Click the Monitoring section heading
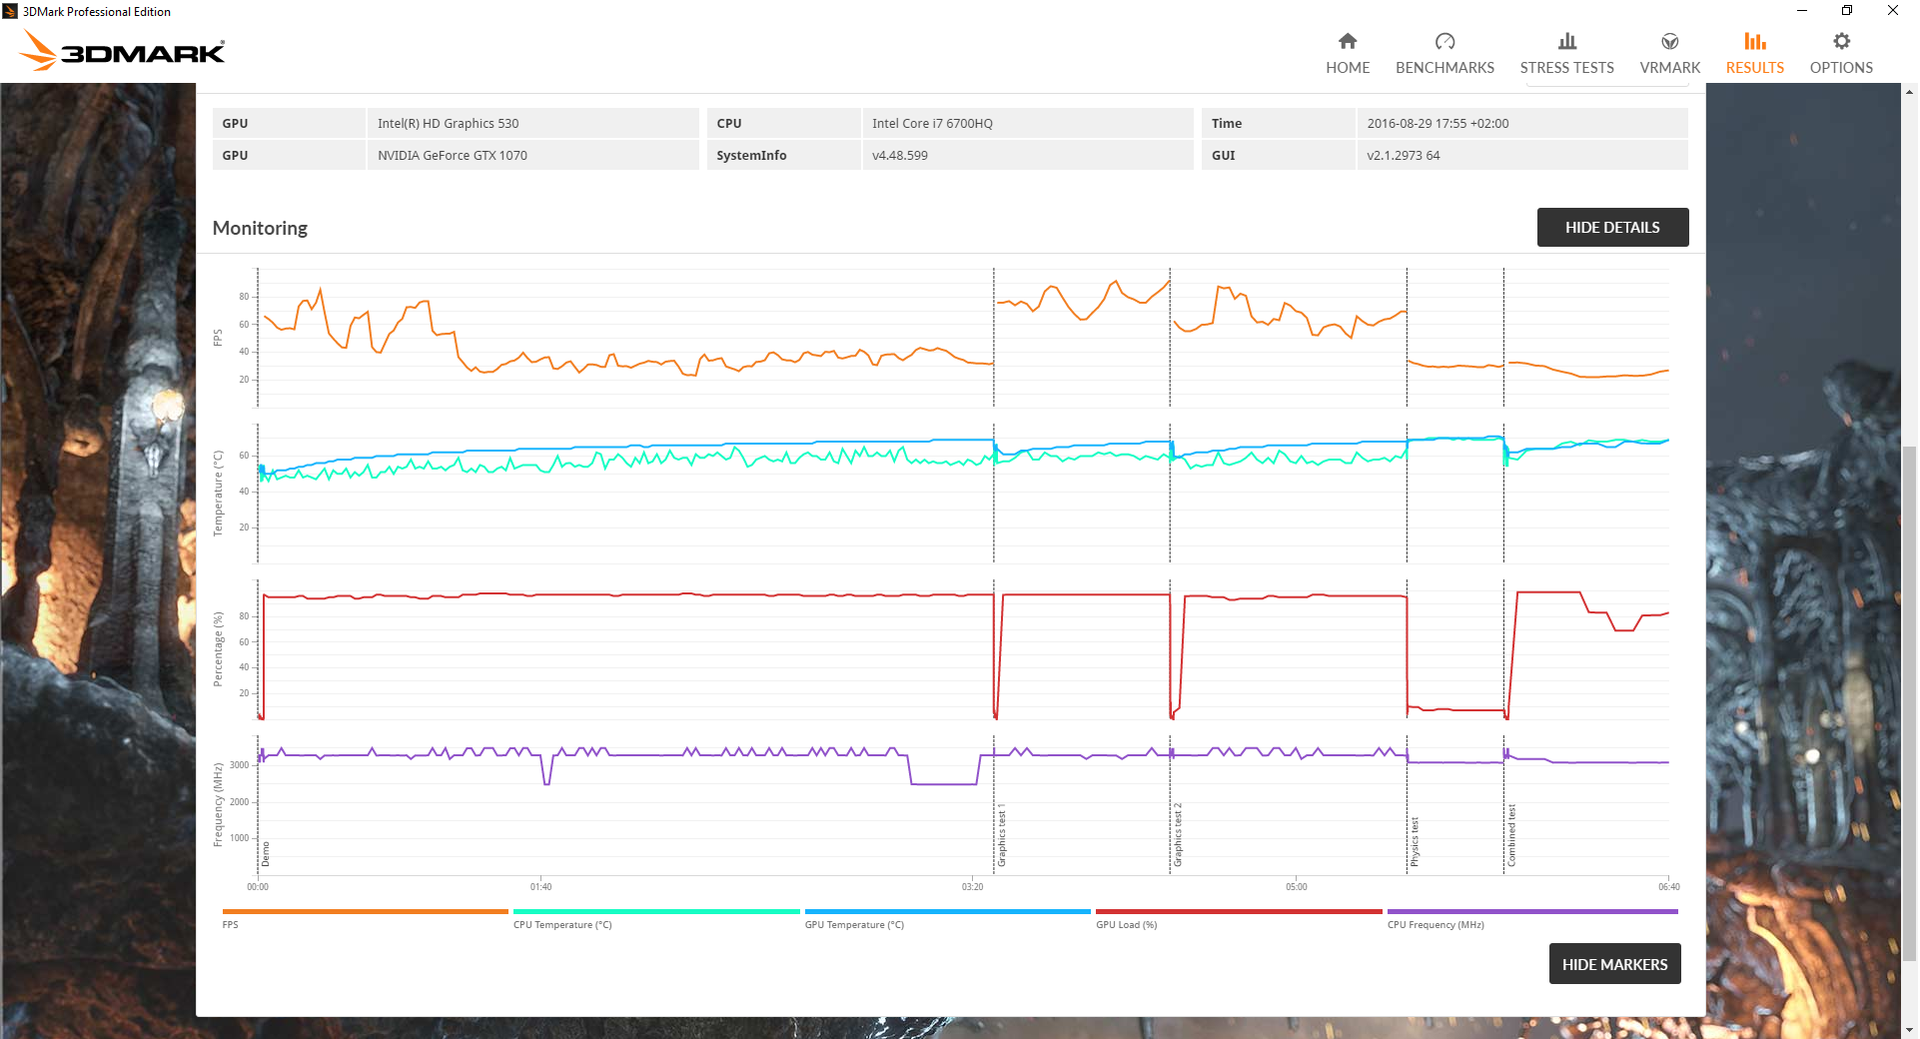The height and width of the screenshot is (1039, 1920). coord(260,228)
